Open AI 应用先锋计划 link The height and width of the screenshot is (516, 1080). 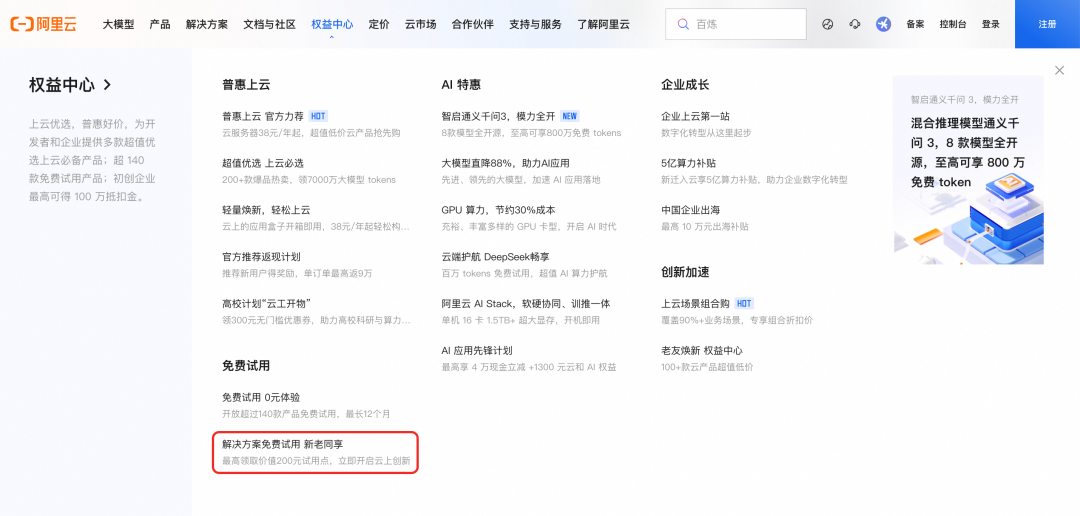click(477, 351)
